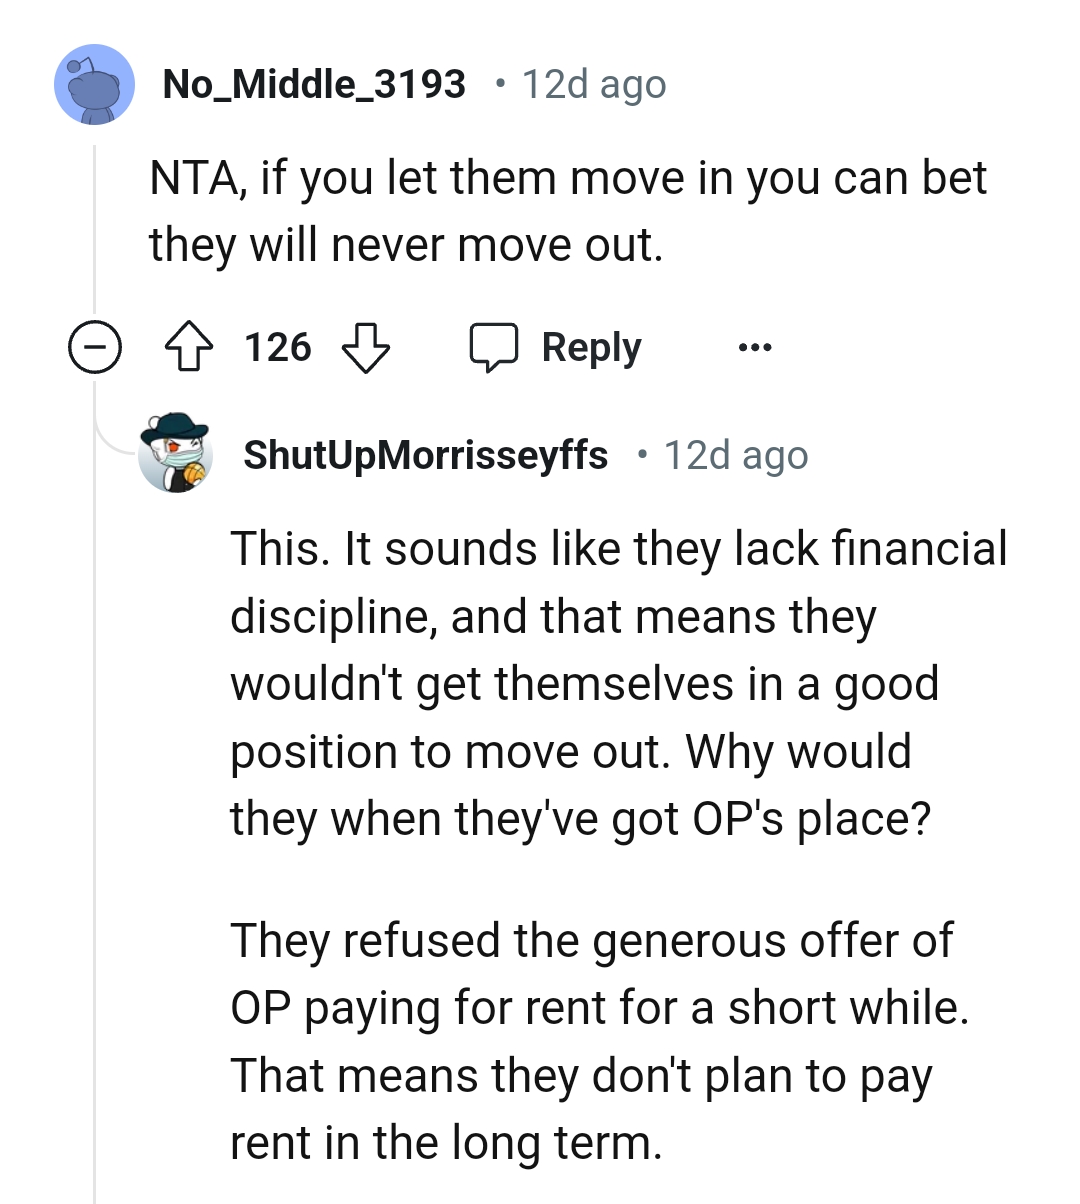Tap the upward vote arrow beside 126
The image size is (1080, 1204).
tap(186, 347)
